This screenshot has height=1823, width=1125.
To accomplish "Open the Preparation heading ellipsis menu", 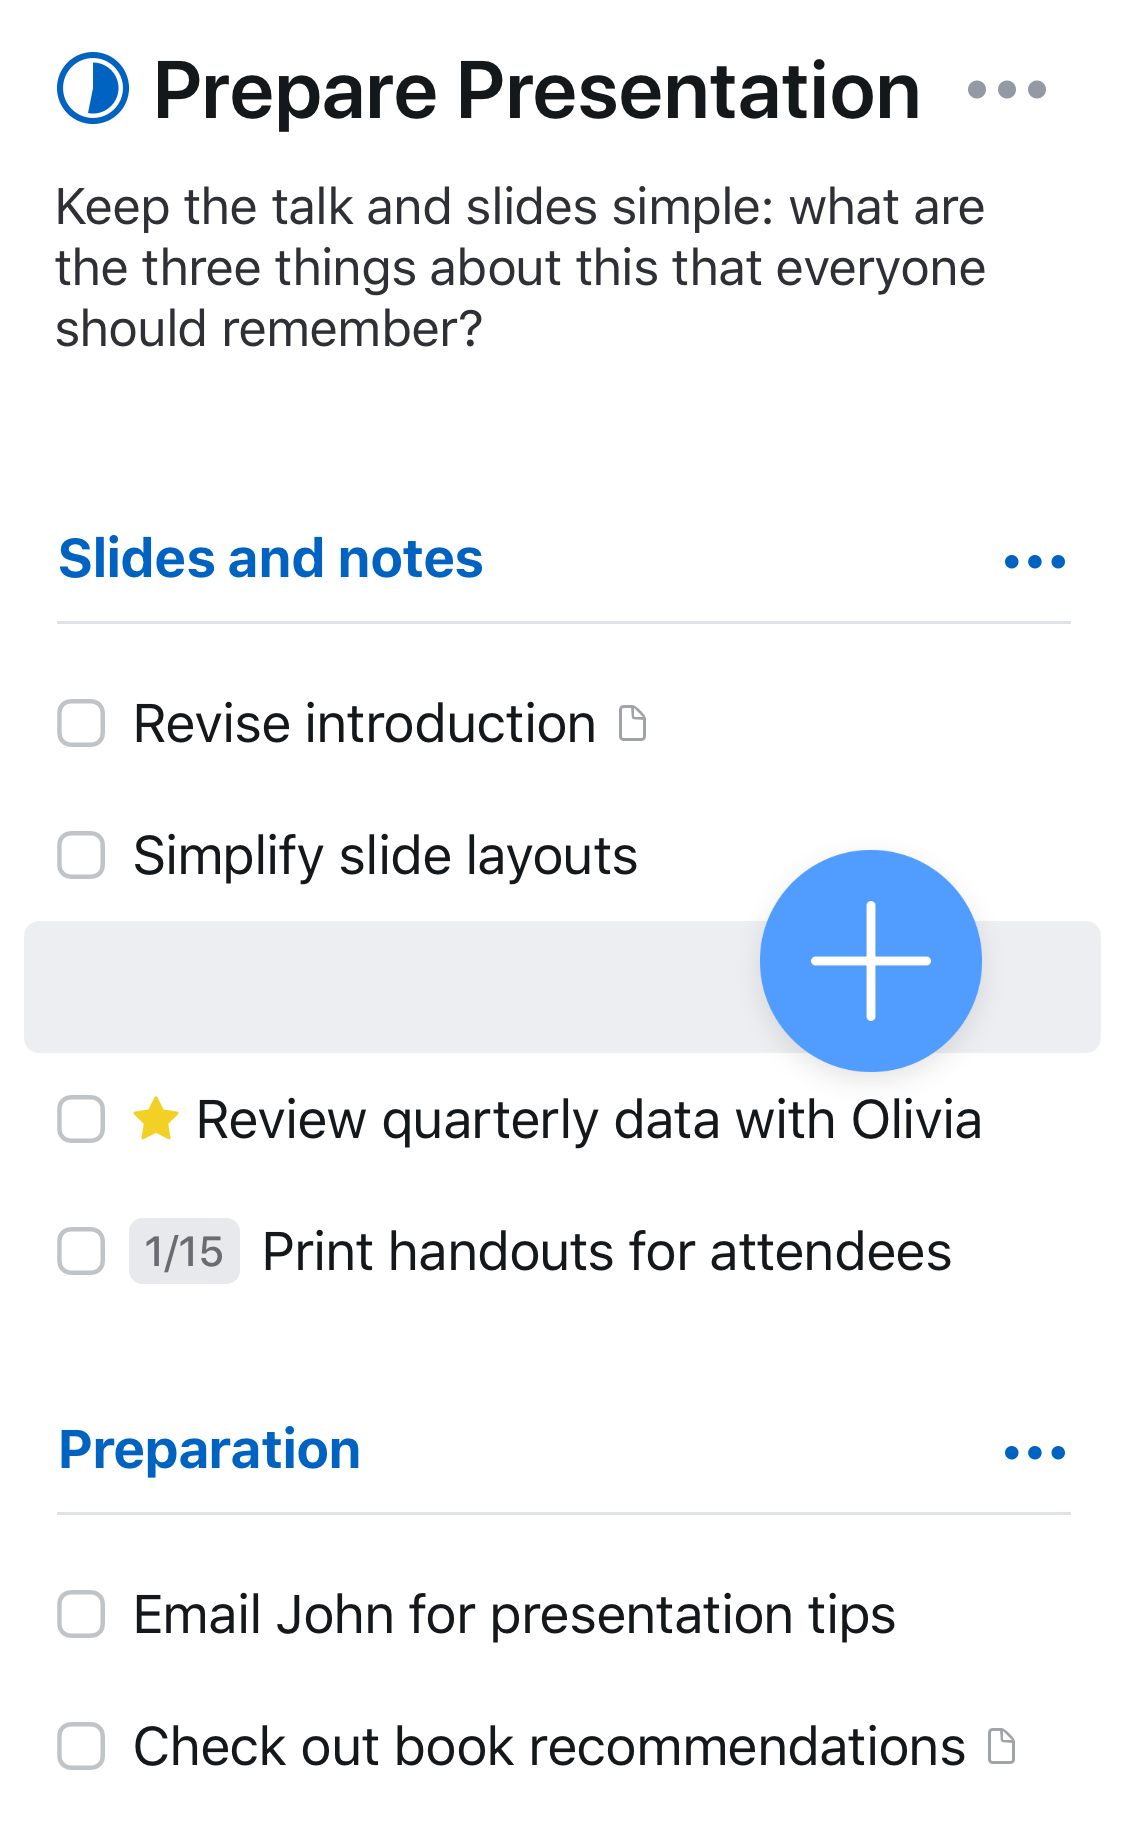I will (x=1034, y=1452).
